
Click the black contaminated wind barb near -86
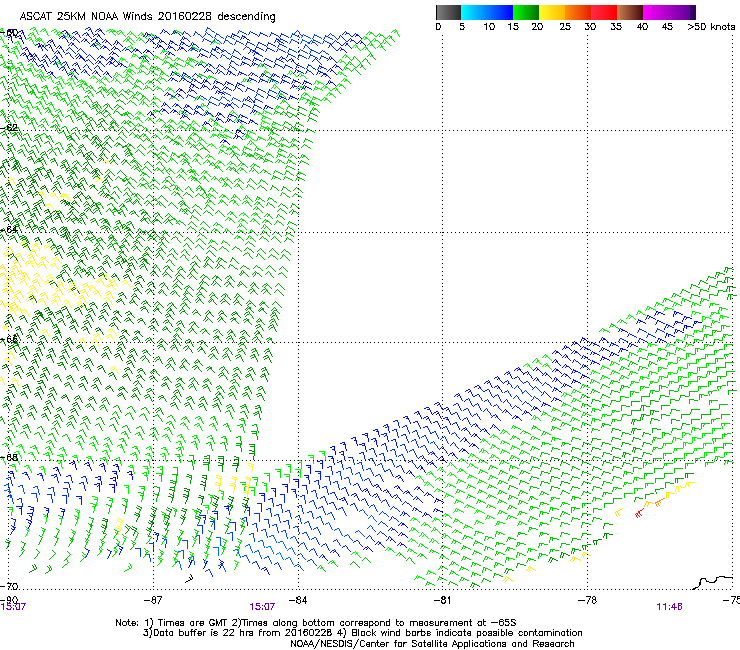coord(189,578)
